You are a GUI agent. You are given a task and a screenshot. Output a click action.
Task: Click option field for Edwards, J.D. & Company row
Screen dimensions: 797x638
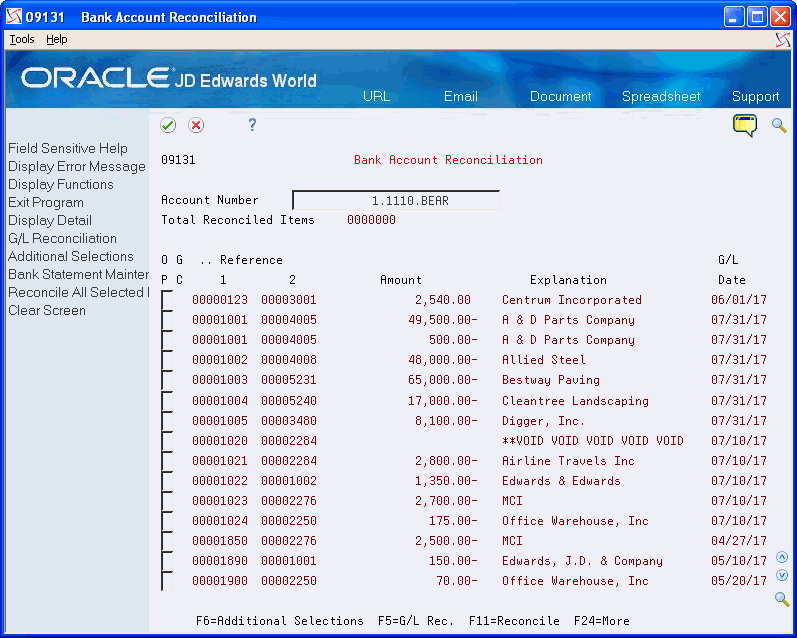(x=167, y=561)
